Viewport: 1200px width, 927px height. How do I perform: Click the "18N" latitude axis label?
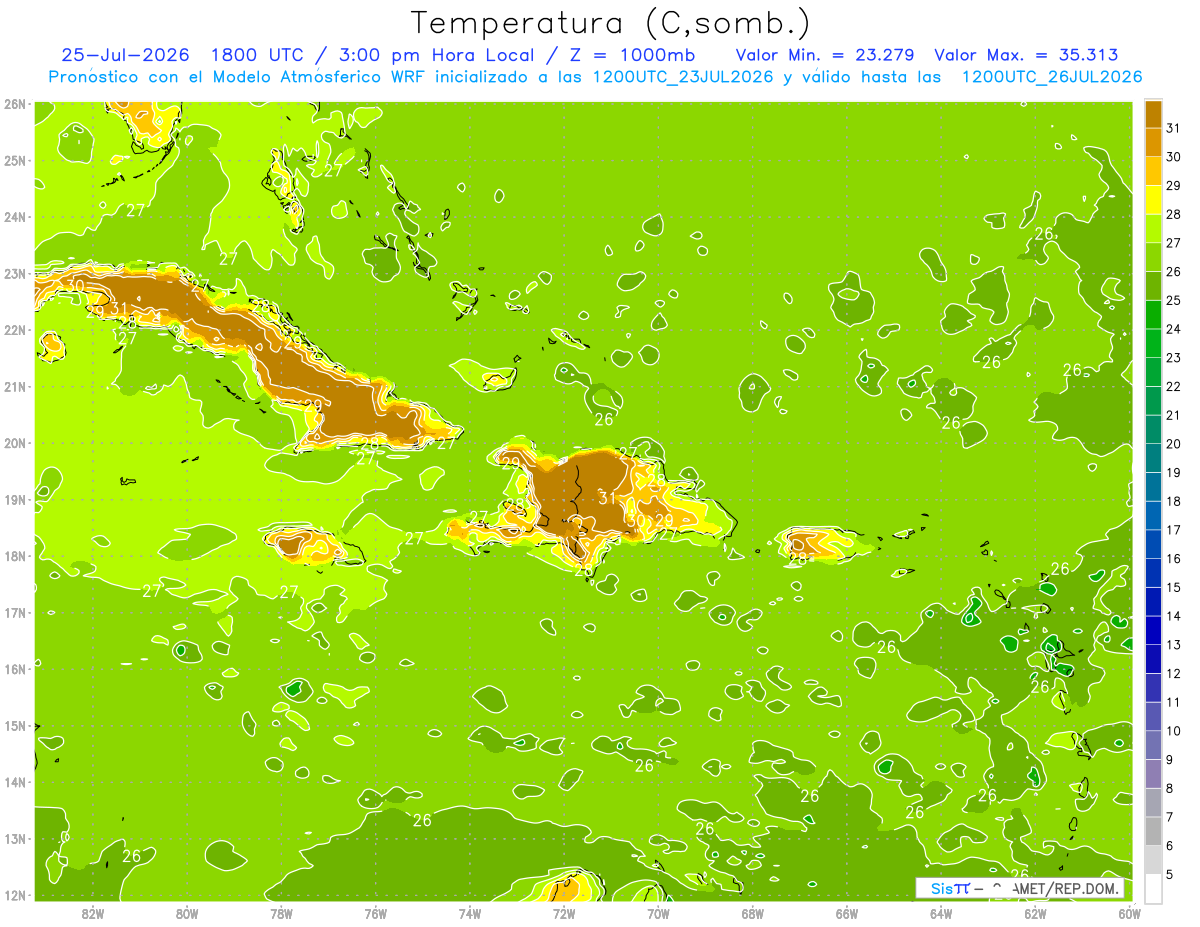(x=14, y=556)
